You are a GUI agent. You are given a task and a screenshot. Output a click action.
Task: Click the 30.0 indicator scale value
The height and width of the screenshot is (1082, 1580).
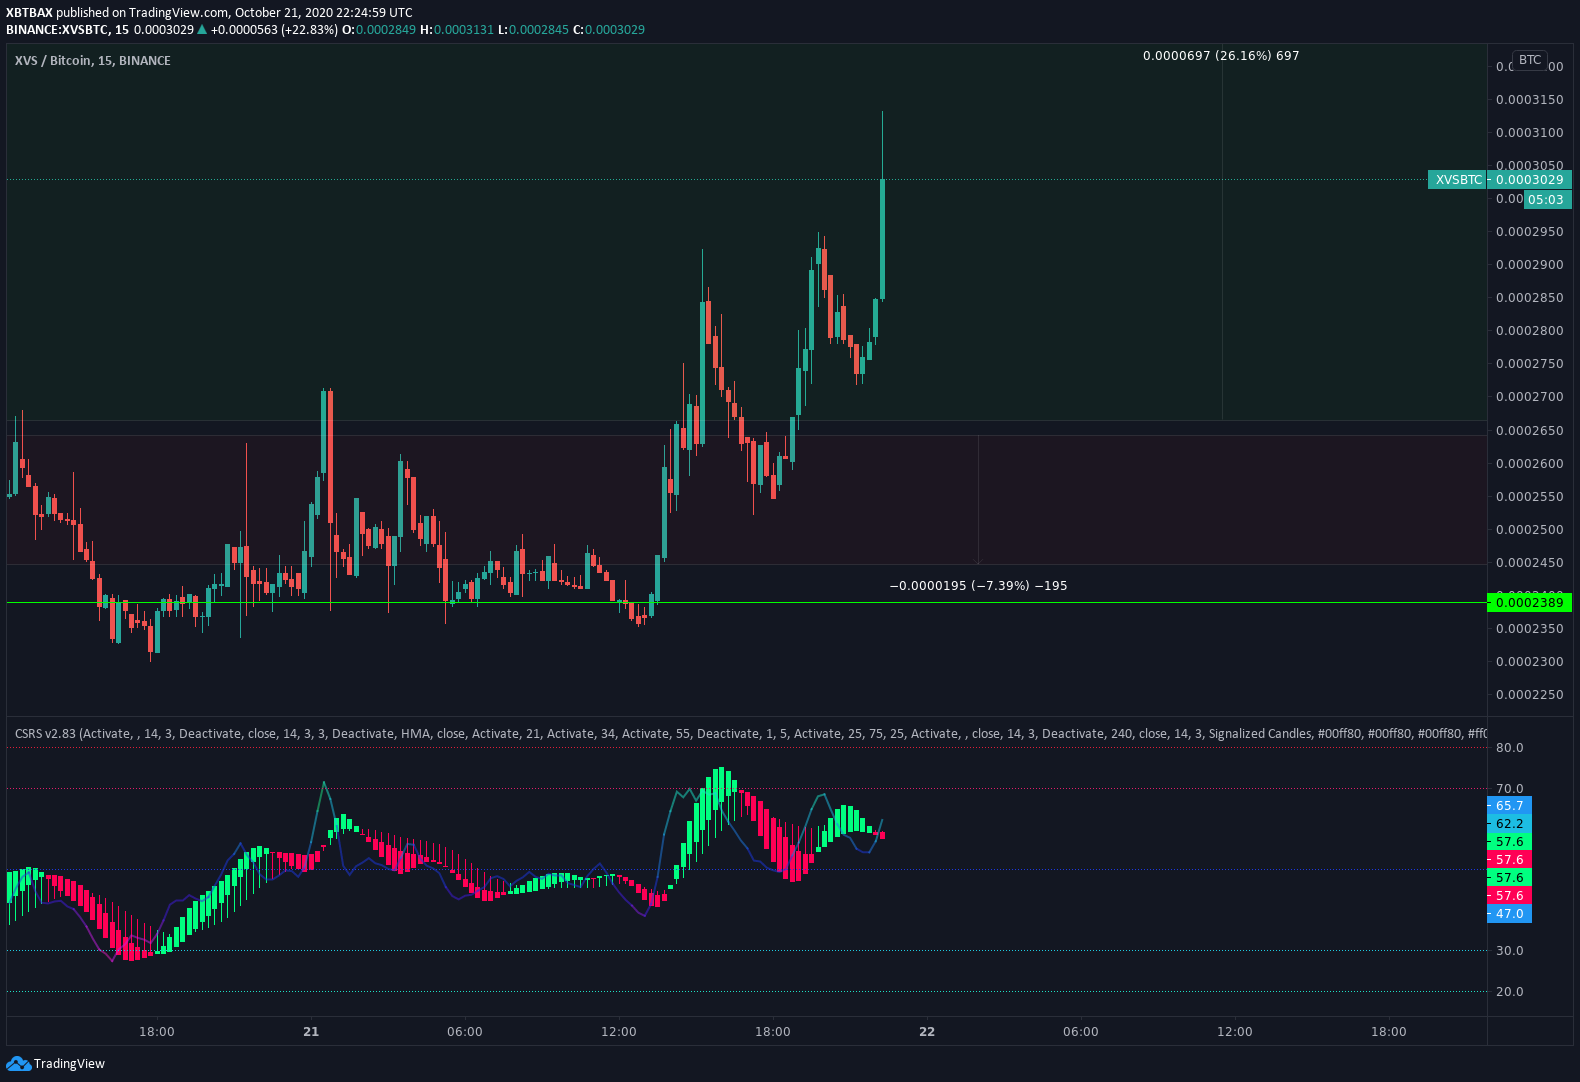(1510, 951)
